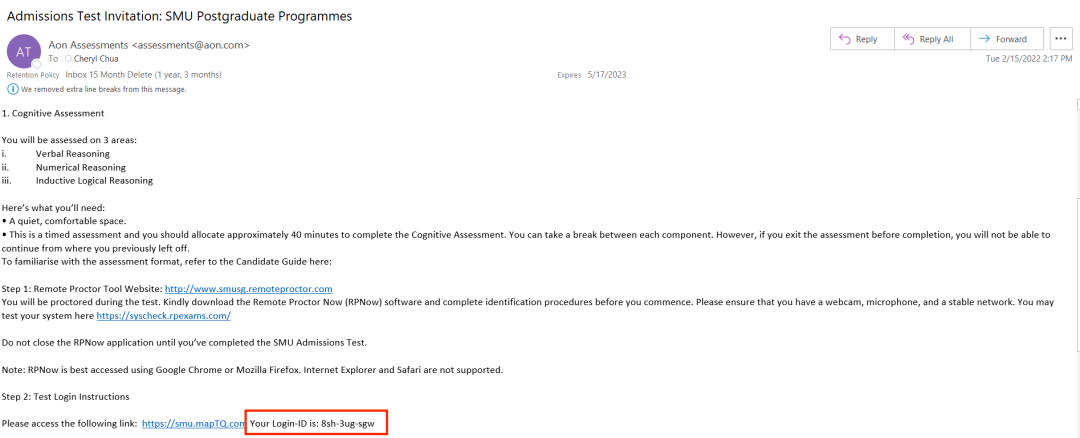Click the removed extra line breaks notice
The height and width of the screenshot is (438, 1080).
pos(103,90)
